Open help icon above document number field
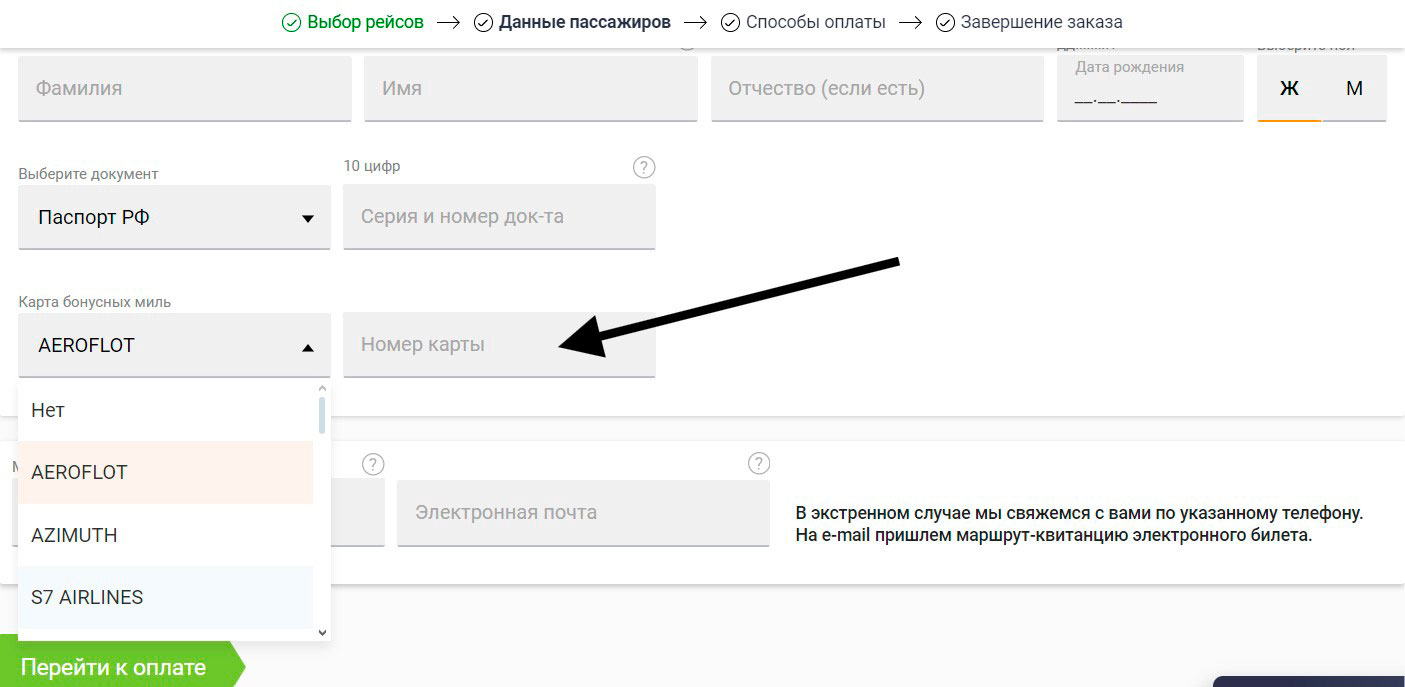 point(644,167)
